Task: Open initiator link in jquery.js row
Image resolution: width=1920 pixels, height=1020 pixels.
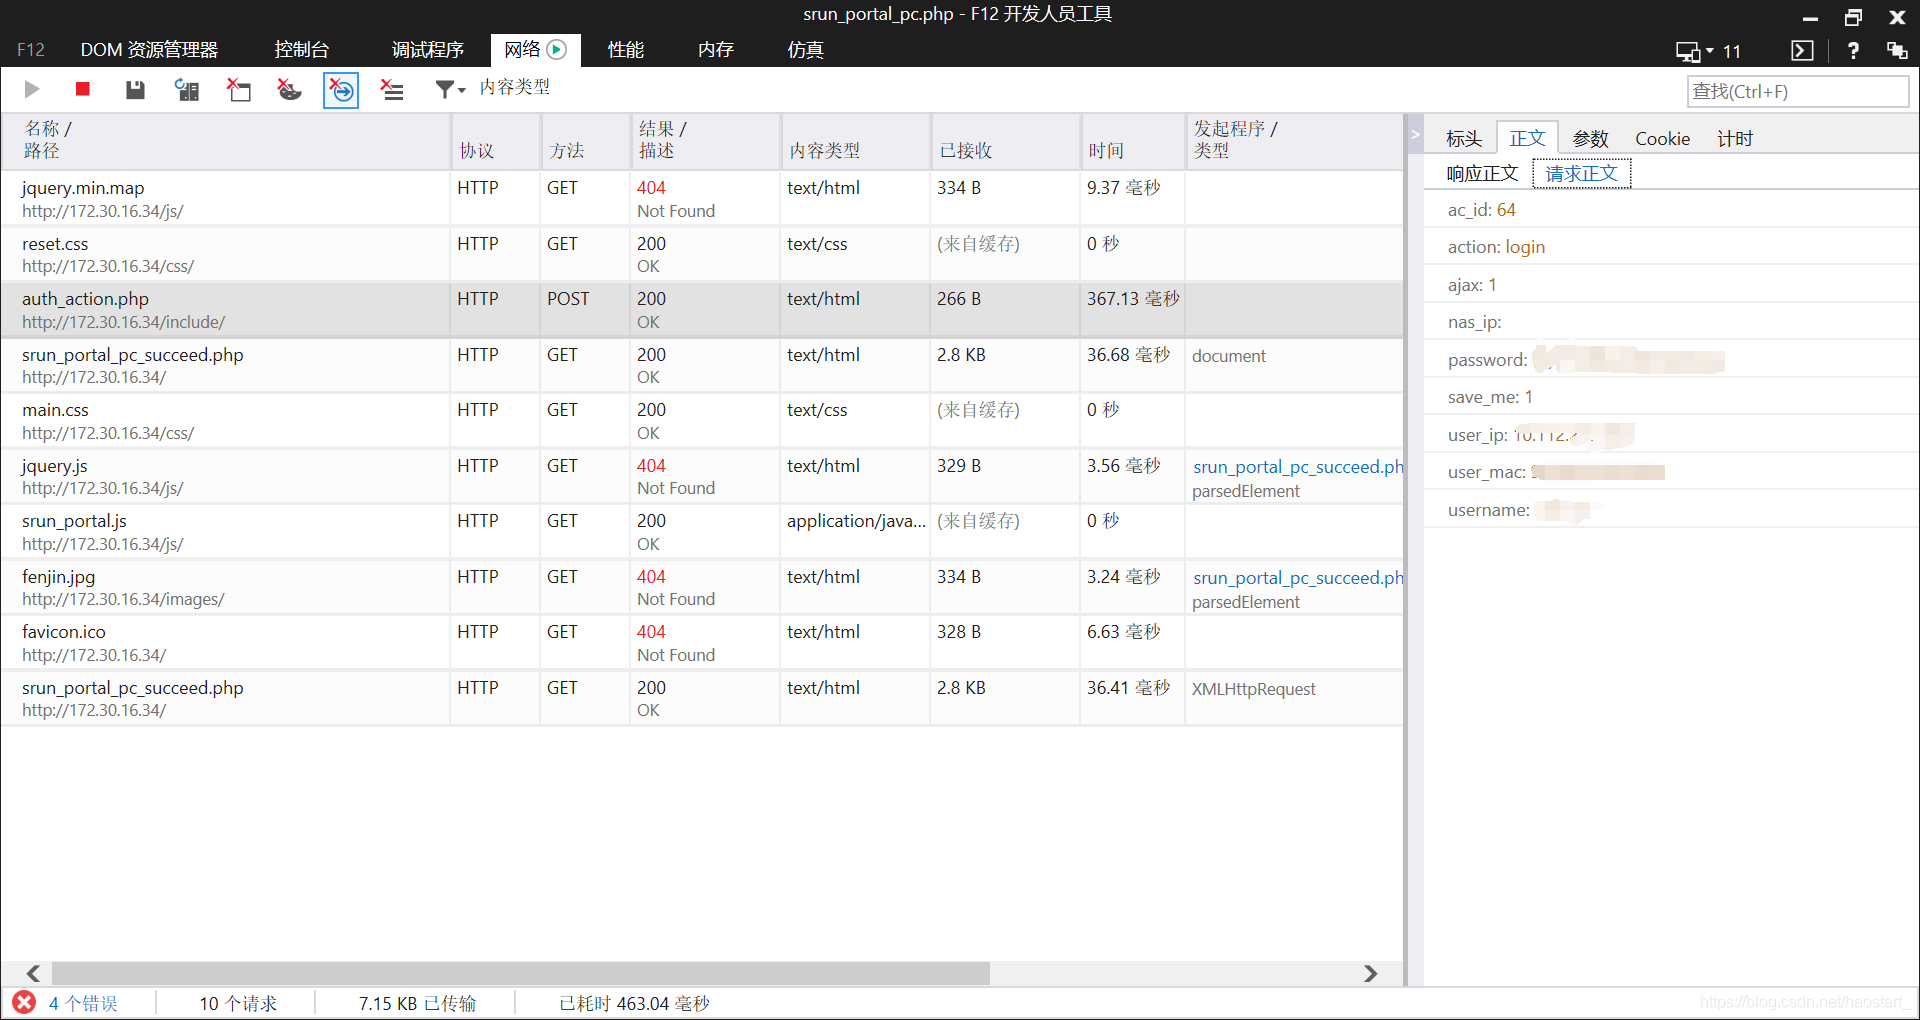Action: 1297,467
